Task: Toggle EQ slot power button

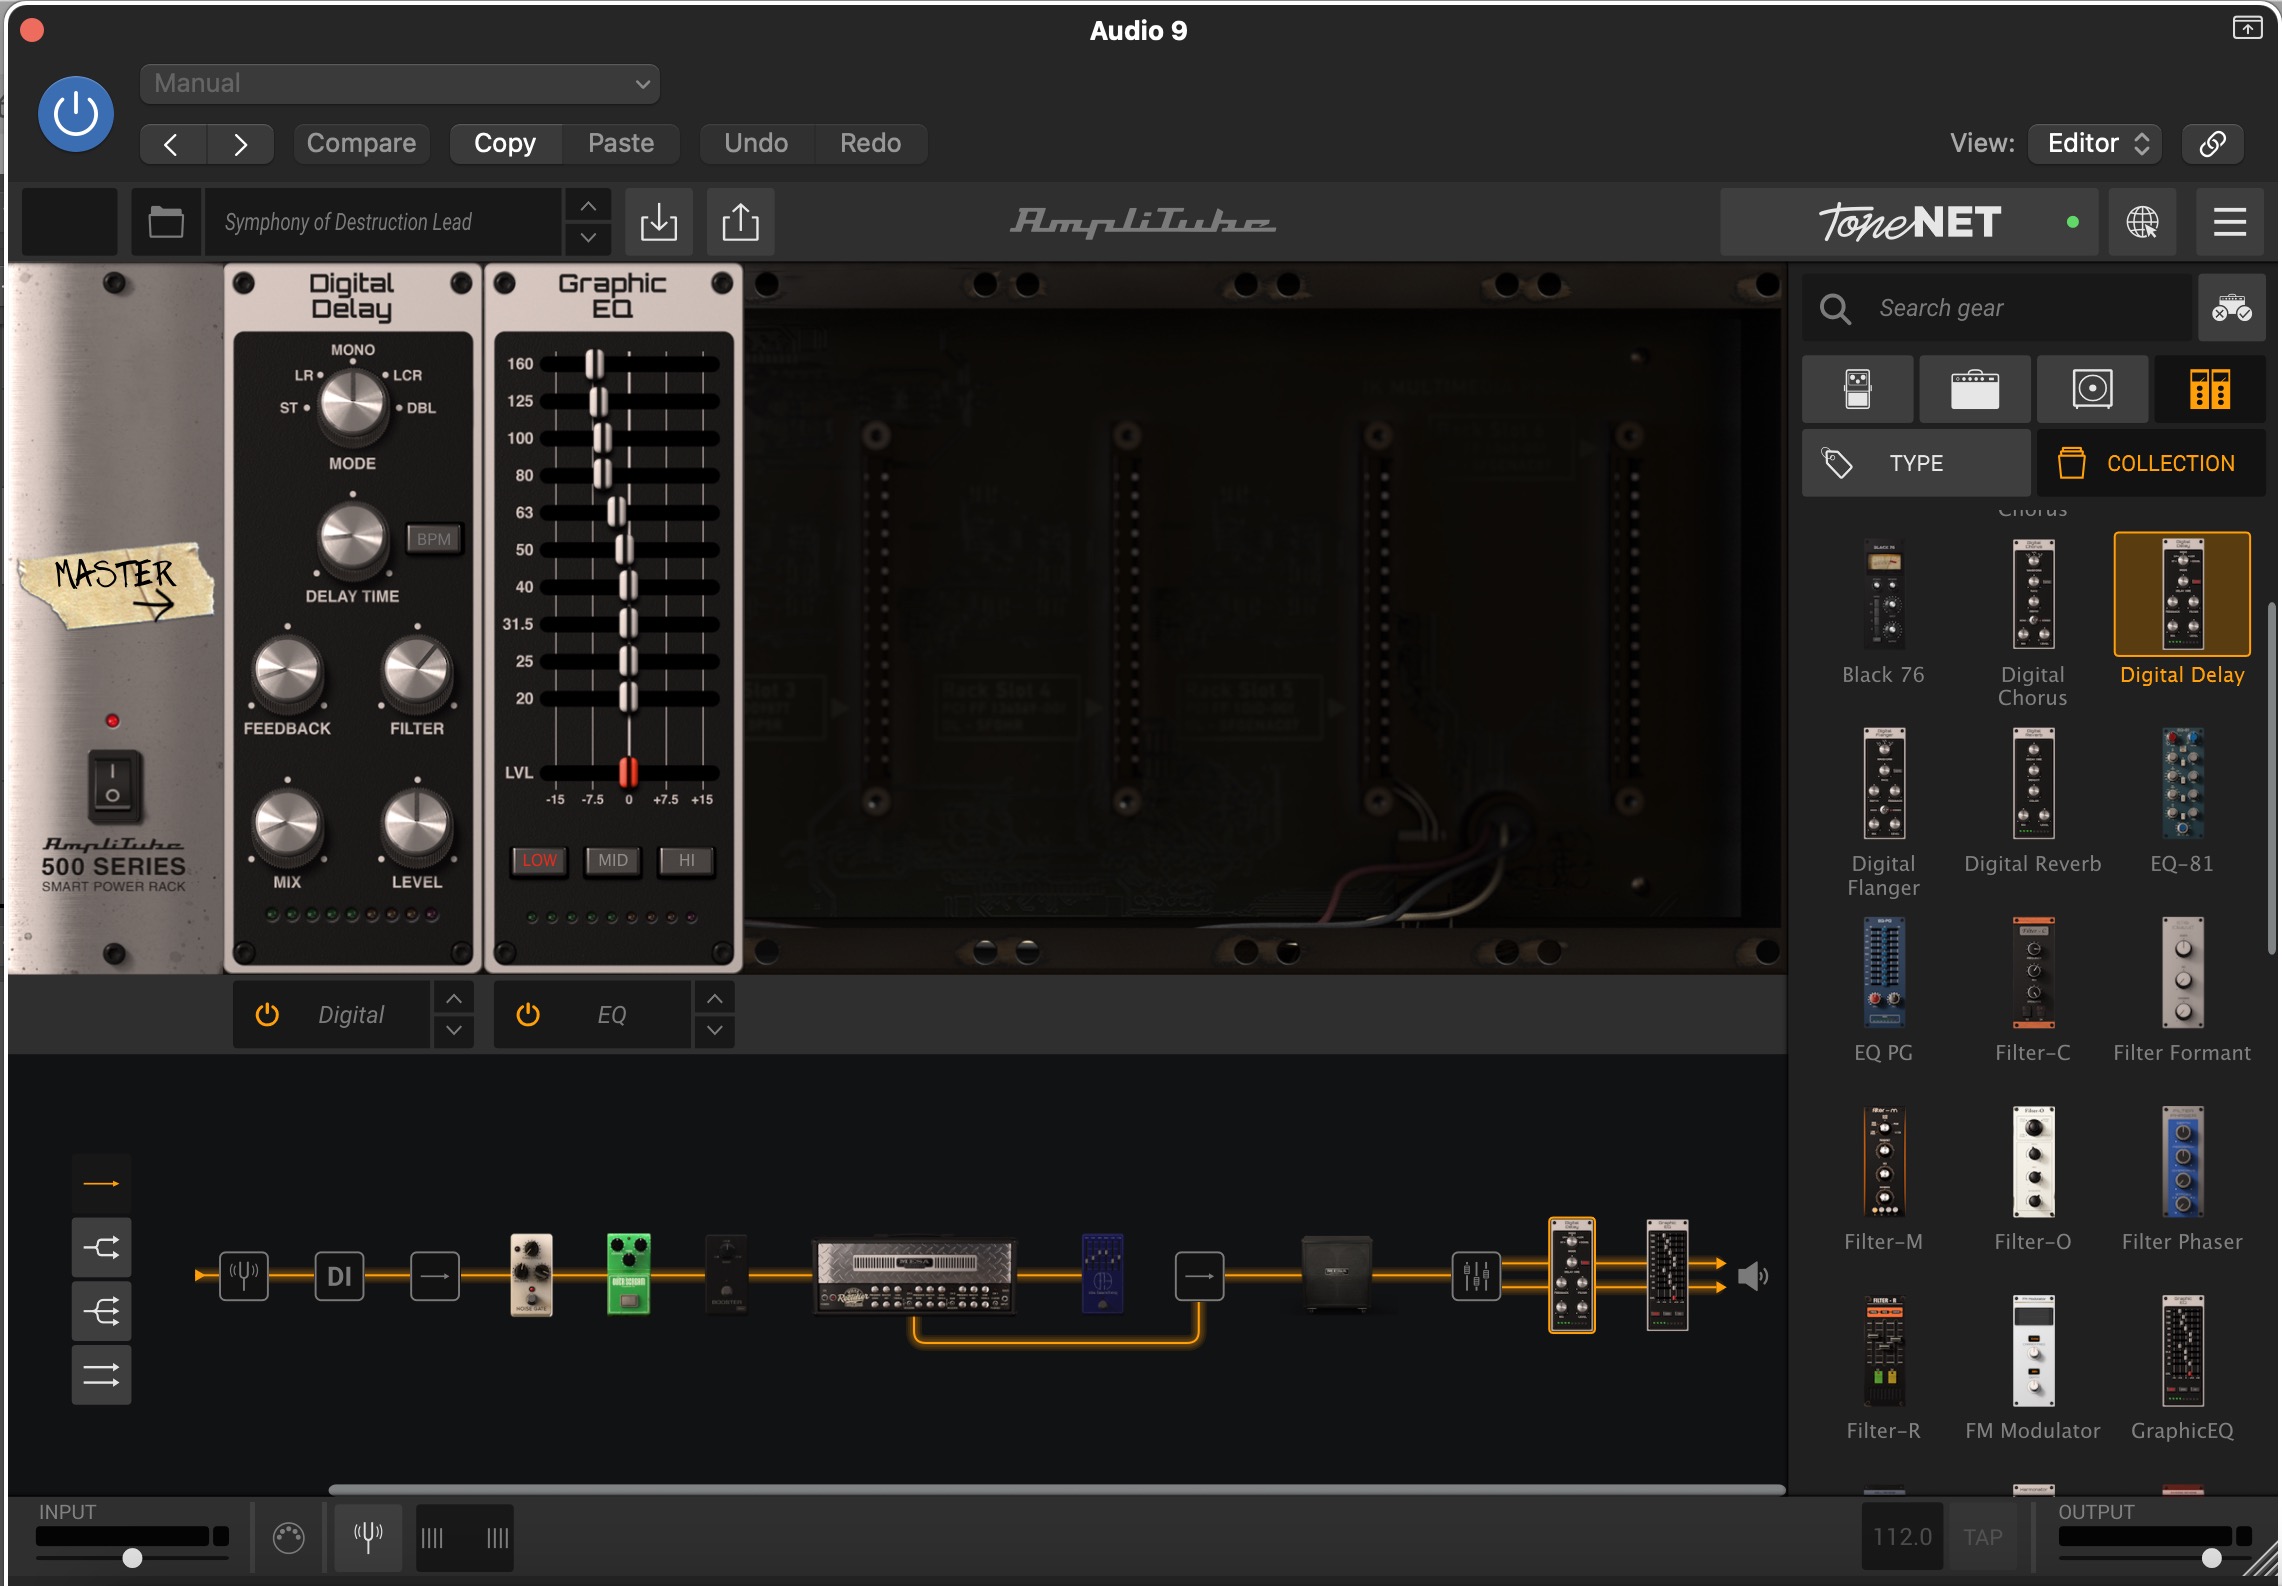Action: [528, 1015]
